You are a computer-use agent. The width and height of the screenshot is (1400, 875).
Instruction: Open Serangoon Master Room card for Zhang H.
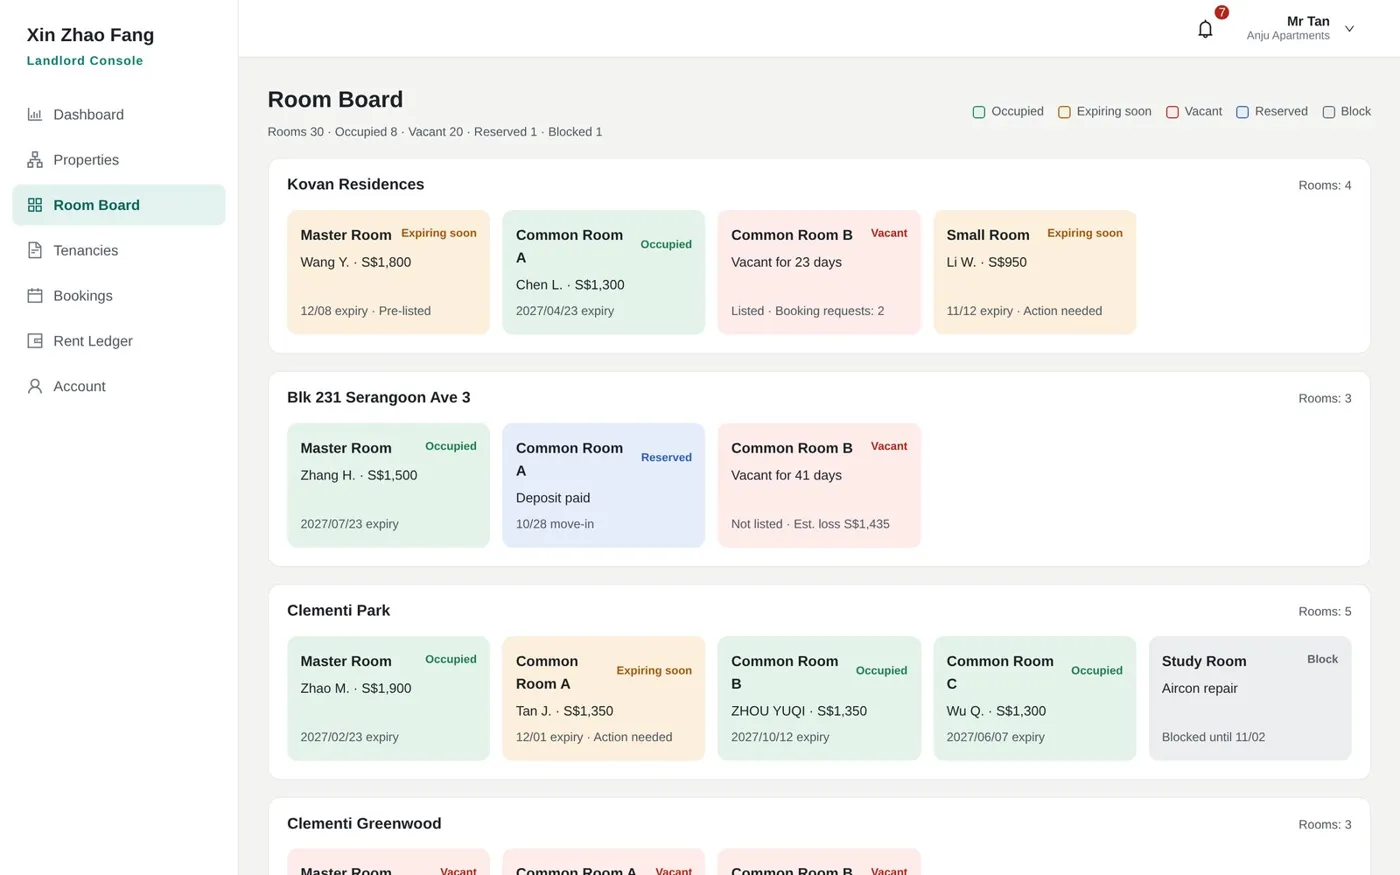coord(388,485)
